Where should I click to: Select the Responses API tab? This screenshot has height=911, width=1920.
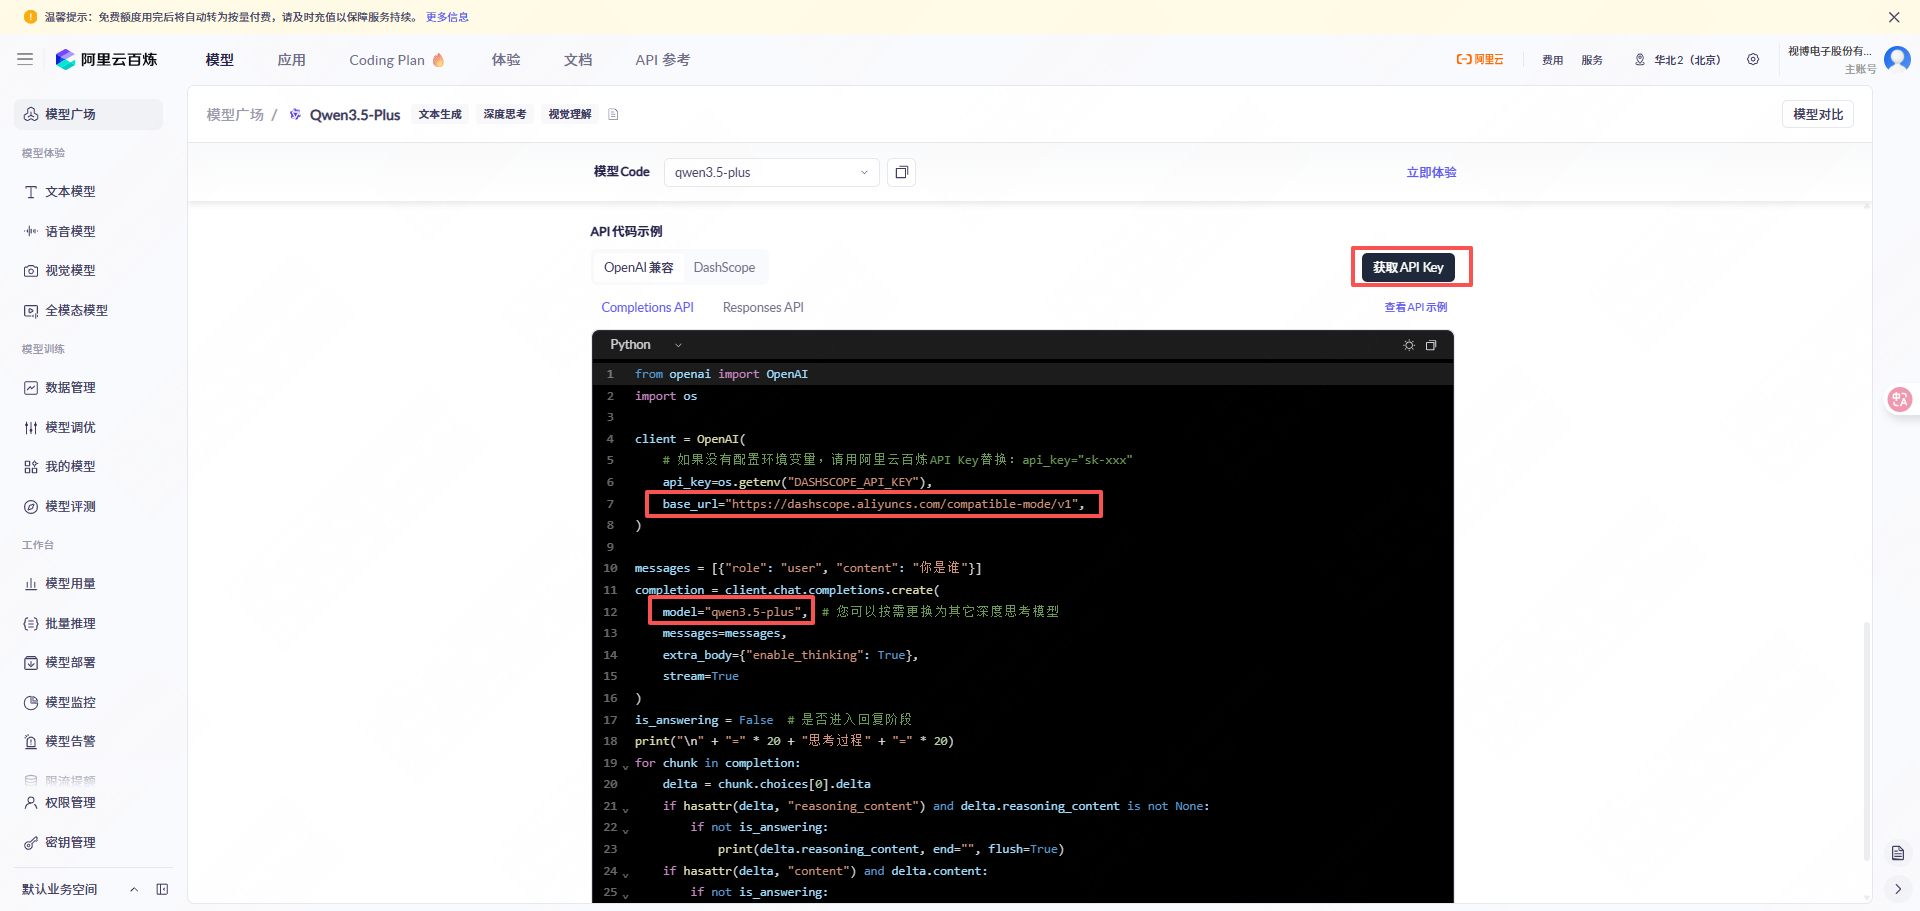point(763,307)
